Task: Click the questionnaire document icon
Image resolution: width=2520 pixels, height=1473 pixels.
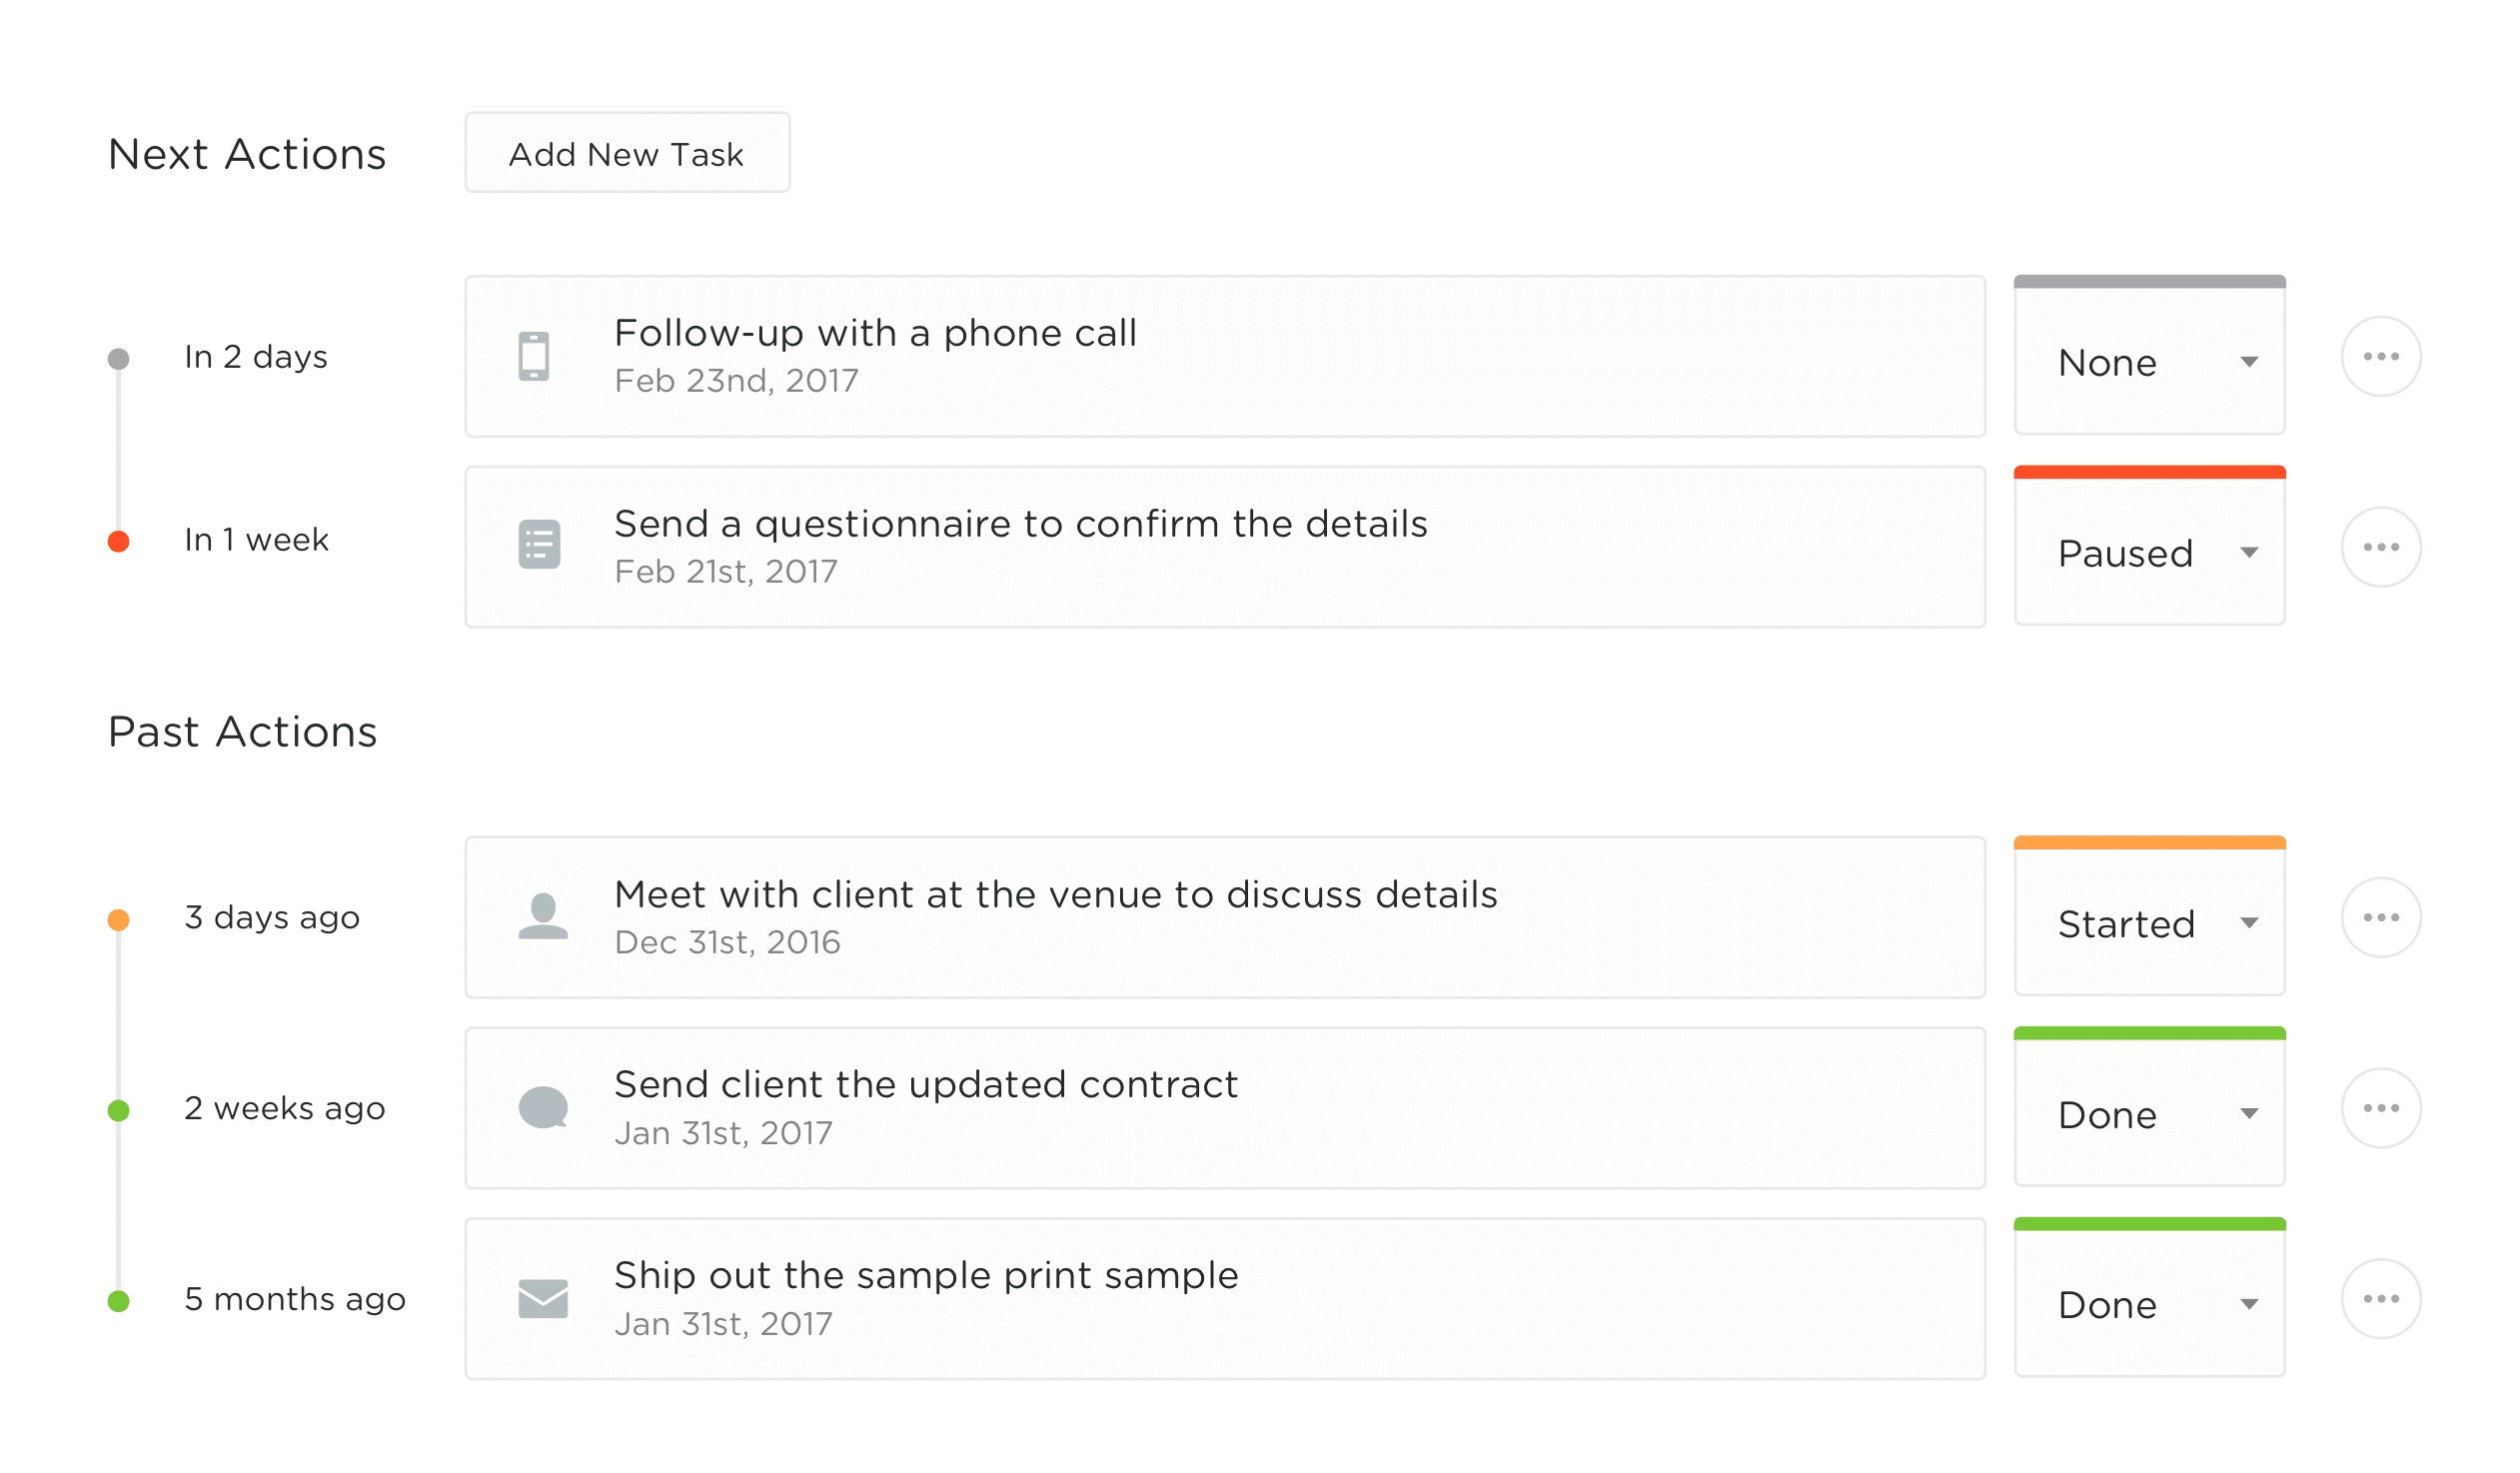Action: pos(540,546)
